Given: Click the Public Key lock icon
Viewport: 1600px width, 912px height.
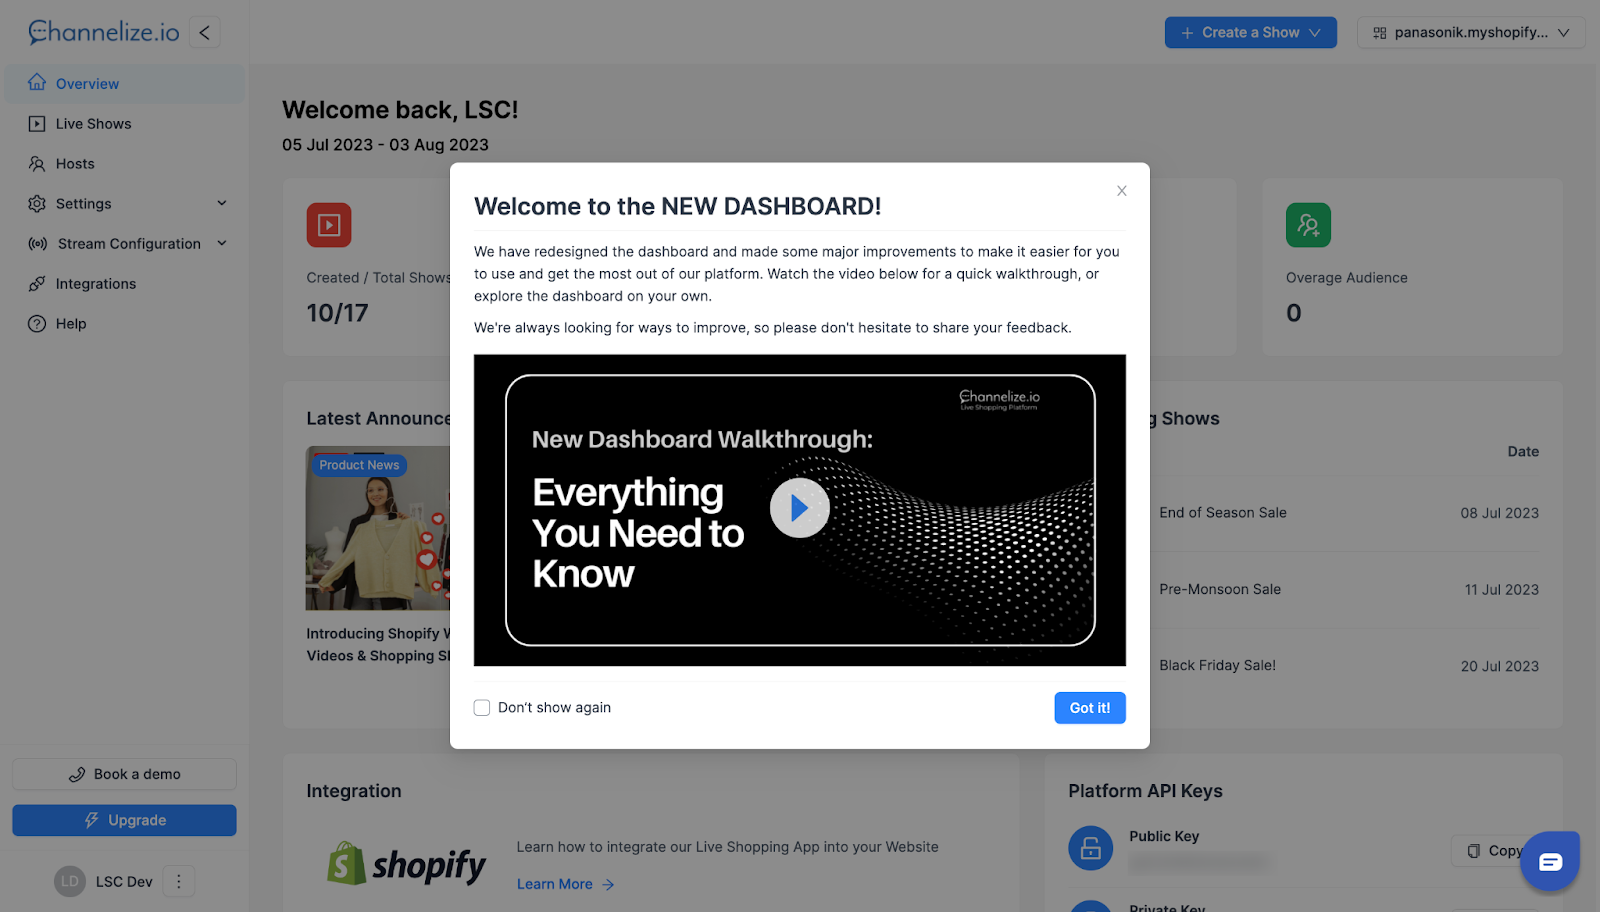Looking at the screenshot, I should pos(1091,848).
